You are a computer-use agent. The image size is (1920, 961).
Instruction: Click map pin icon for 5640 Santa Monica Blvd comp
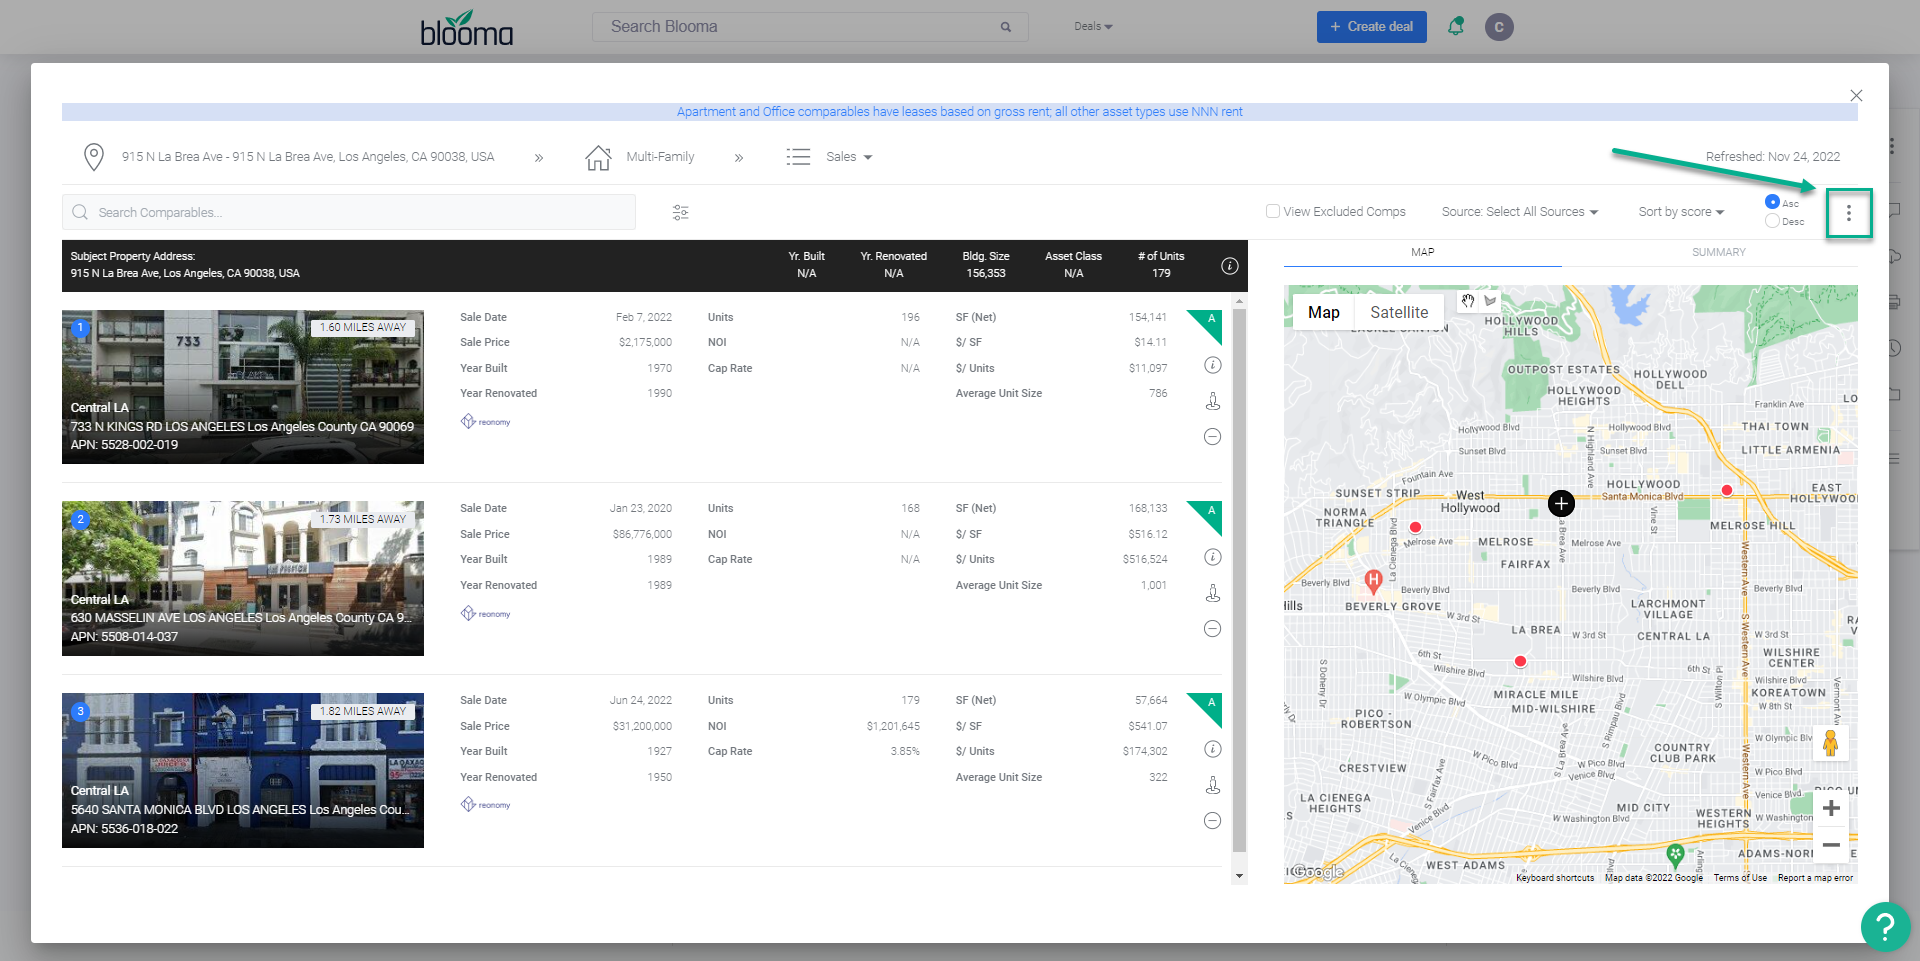1212,785
